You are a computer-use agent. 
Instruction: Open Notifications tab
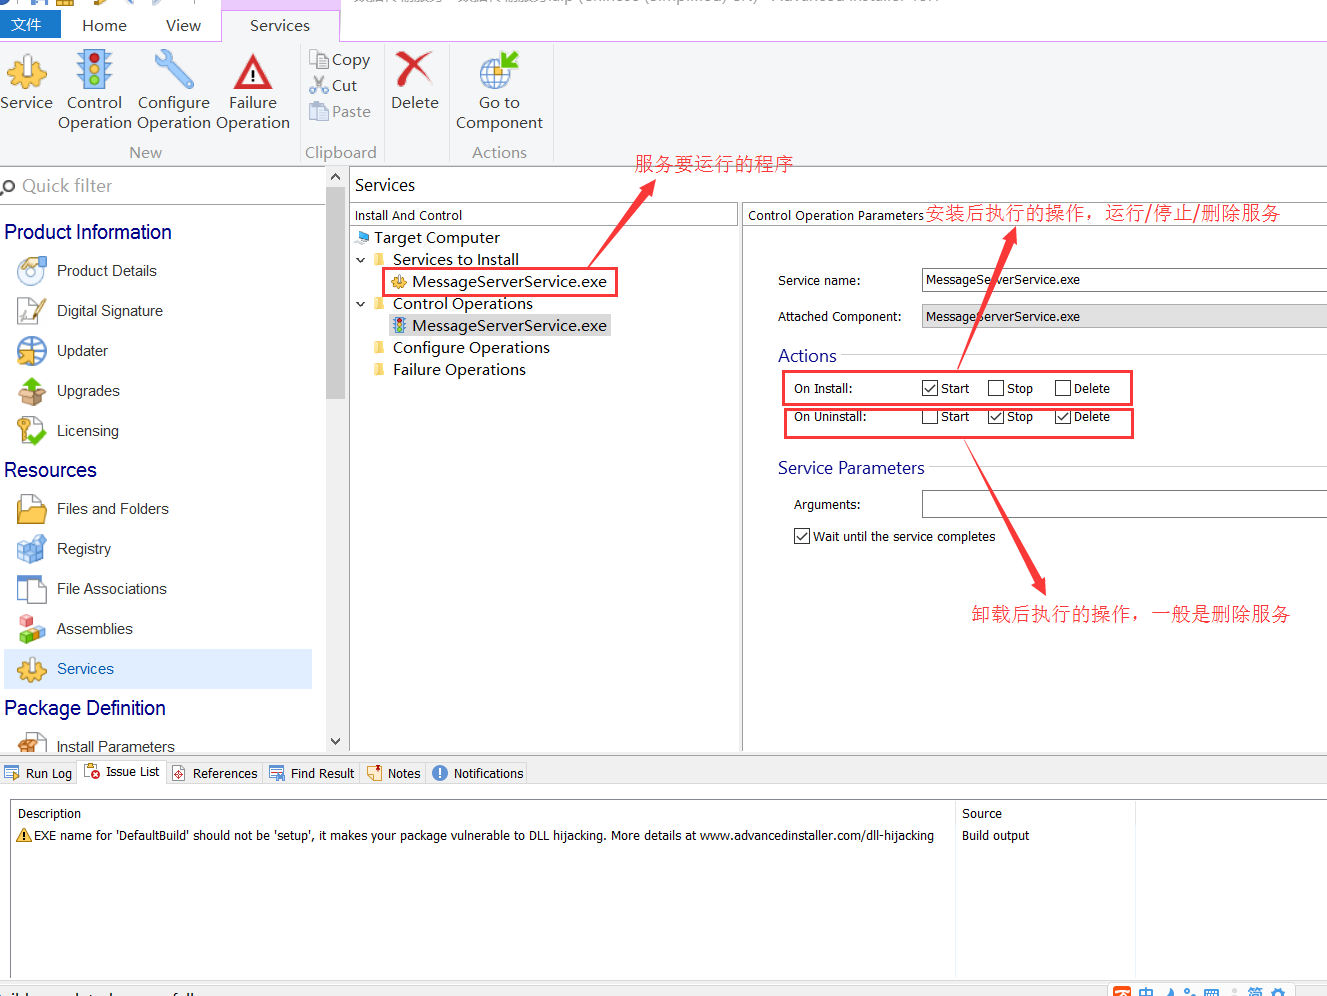pyautogui.click(x=478, y=773)
